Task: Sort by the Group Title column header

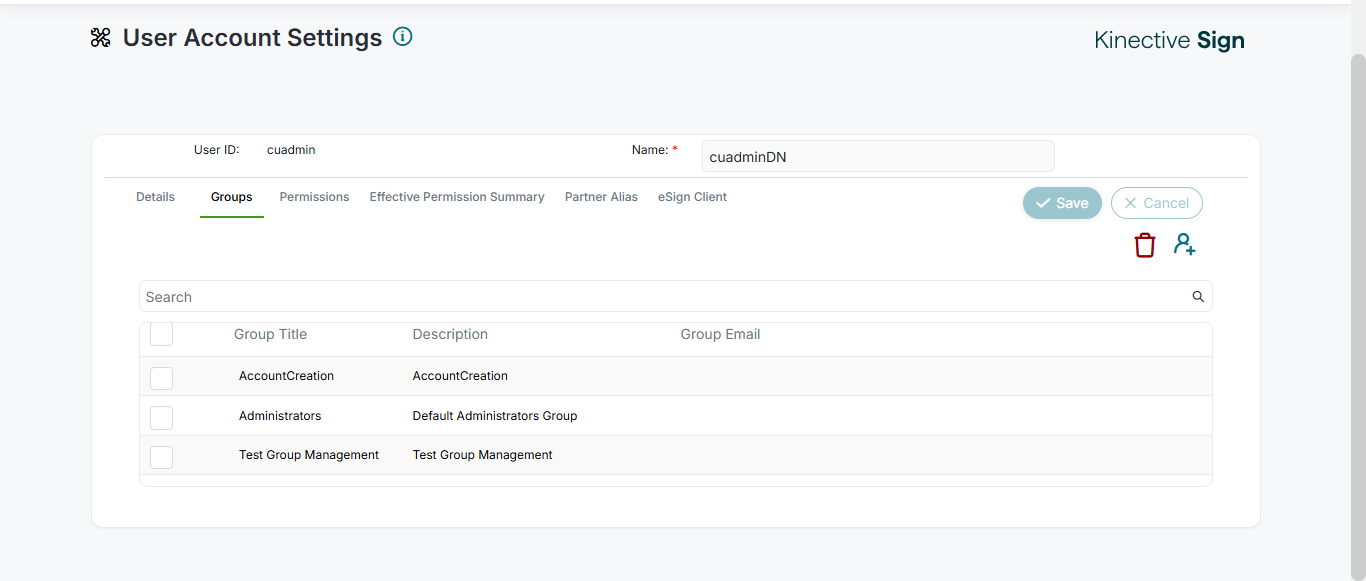Action: pyautogui.click(x=270, y=334)
